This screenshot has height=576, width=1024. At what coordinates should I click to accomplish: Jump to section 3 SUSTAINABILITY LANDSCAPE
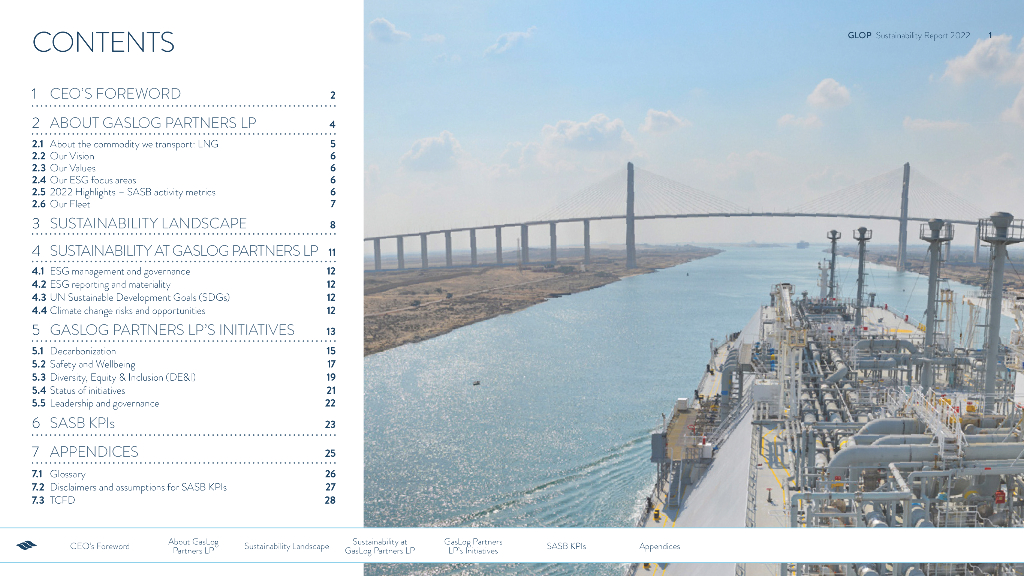click(184, 223)
